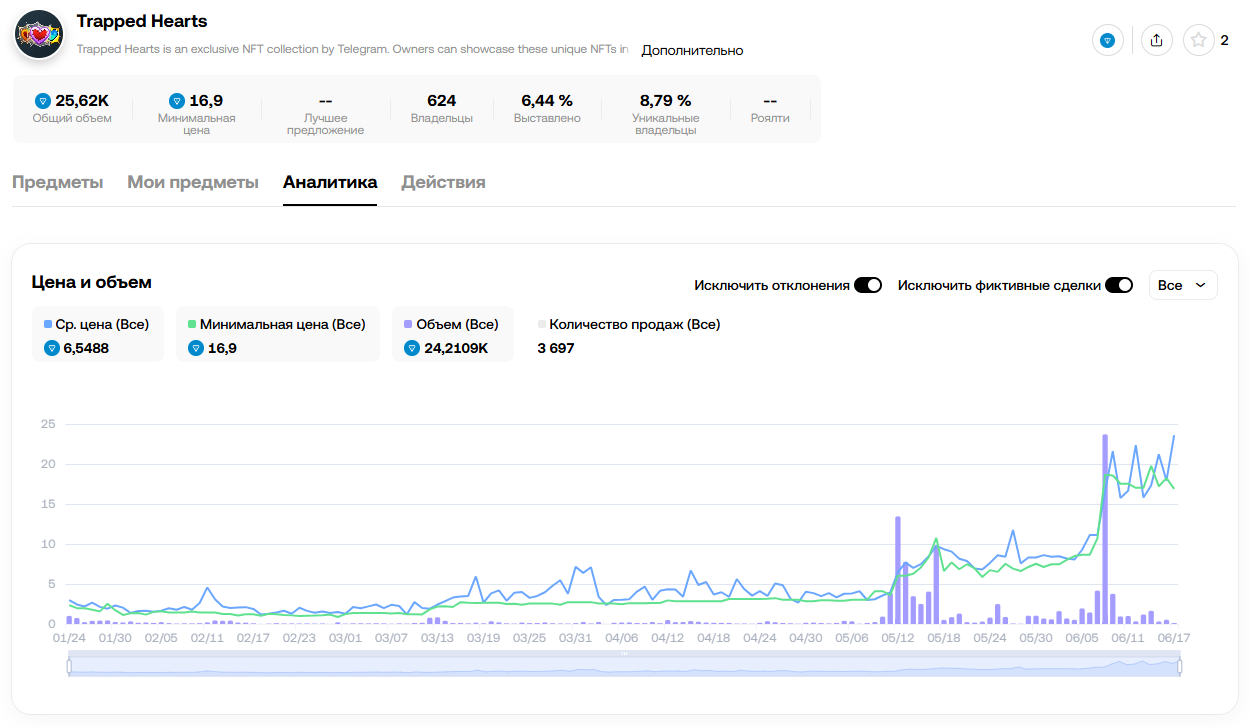
Task: Click the Trapped Hearts collection avatar
Action: [x=39, y=35]
